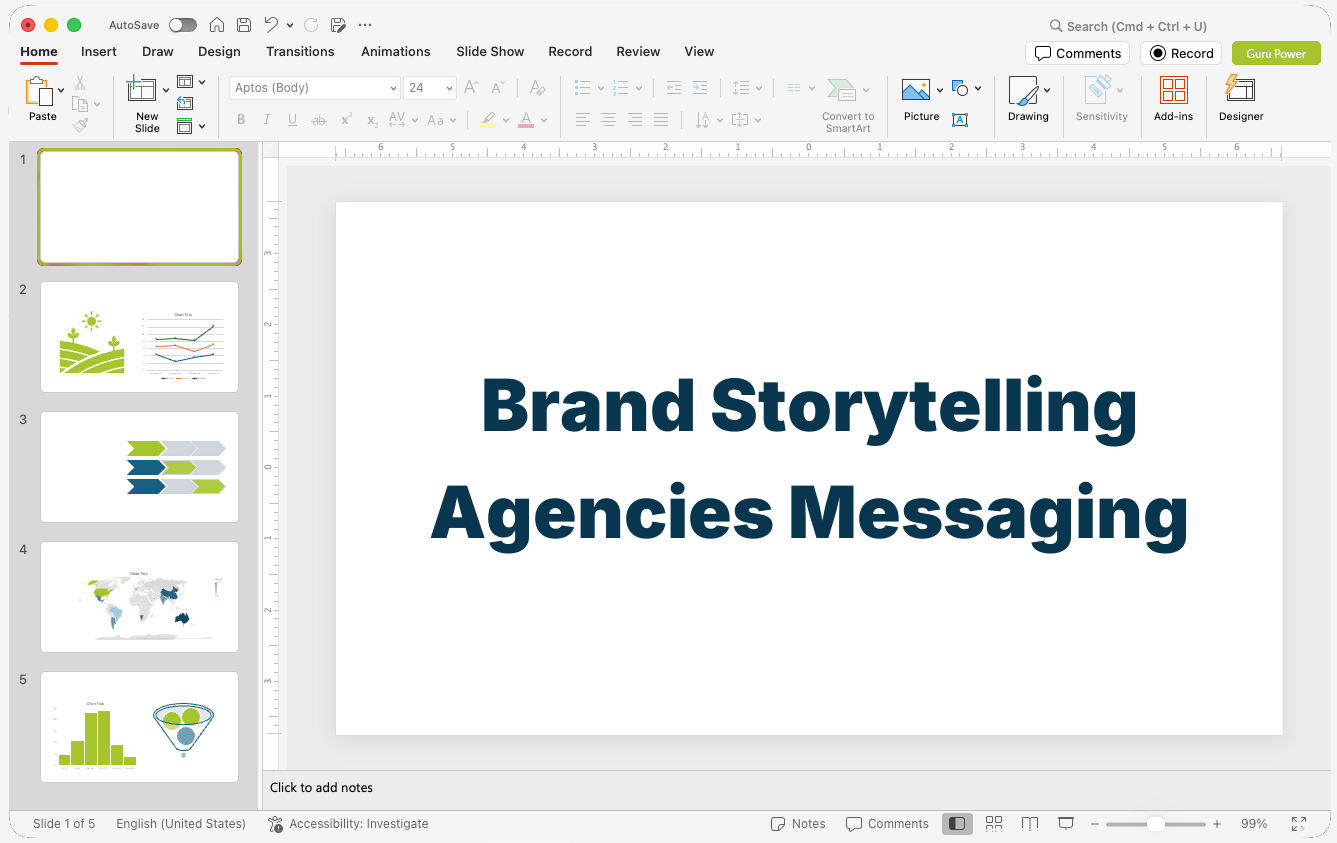This screenshot has width=1337, height=843.
Task: Click the Search (Cmd + Ctrl + U) field
Action: coord(1127,26)
